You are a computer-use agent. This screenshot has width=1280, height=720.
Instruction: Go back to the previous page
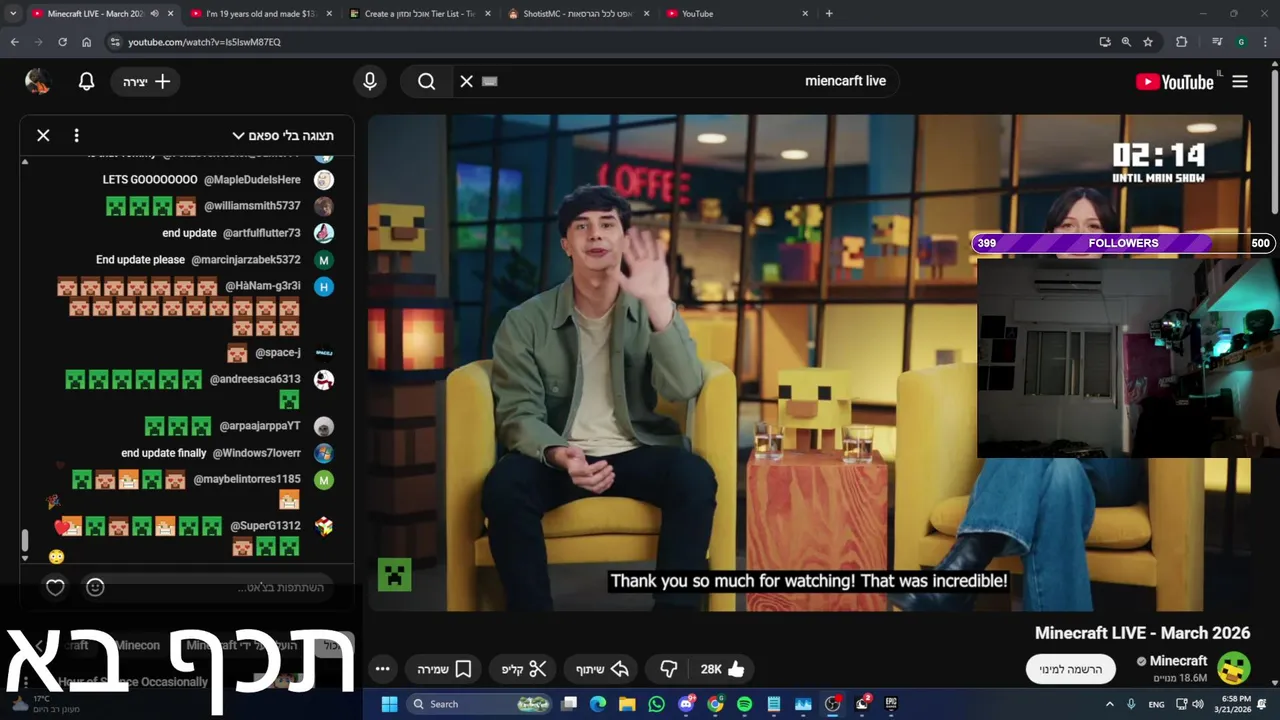pos(14,42)
